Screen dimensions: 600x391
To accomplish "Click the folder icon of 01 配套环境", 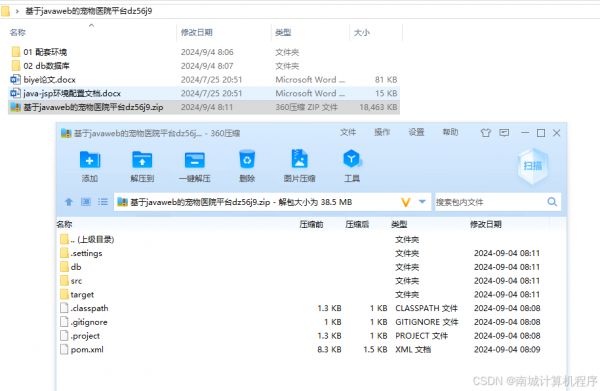I will coord(16,52).
